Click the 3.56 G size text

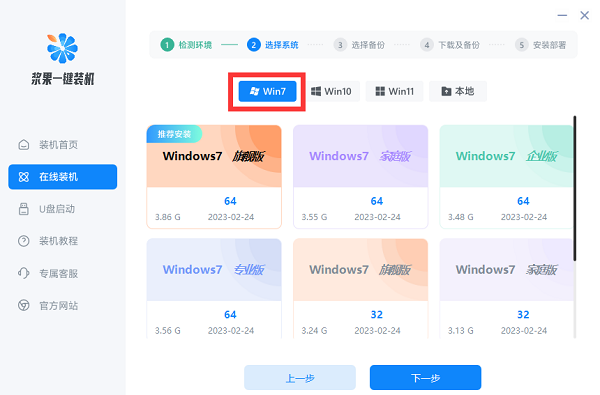coord(168,331)
